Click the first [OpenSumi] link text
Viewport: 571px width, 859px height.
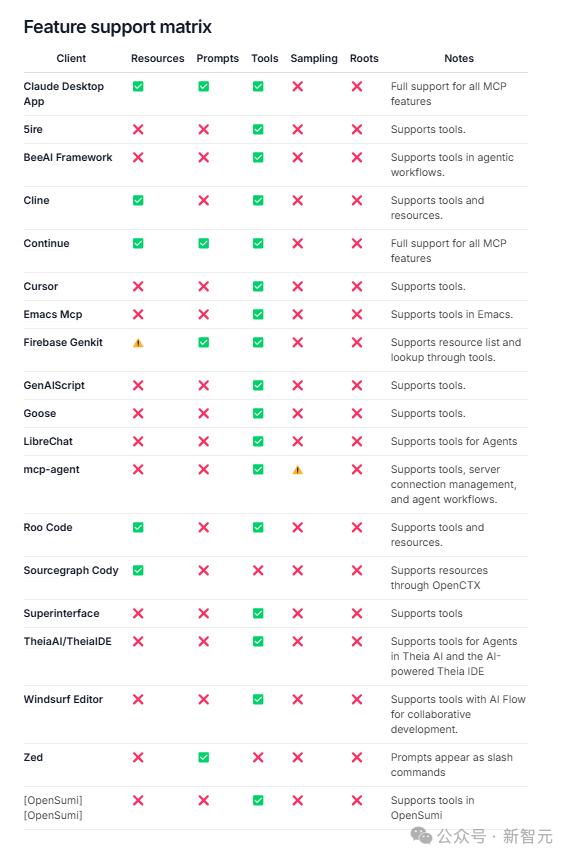click(x=53, y=800)
